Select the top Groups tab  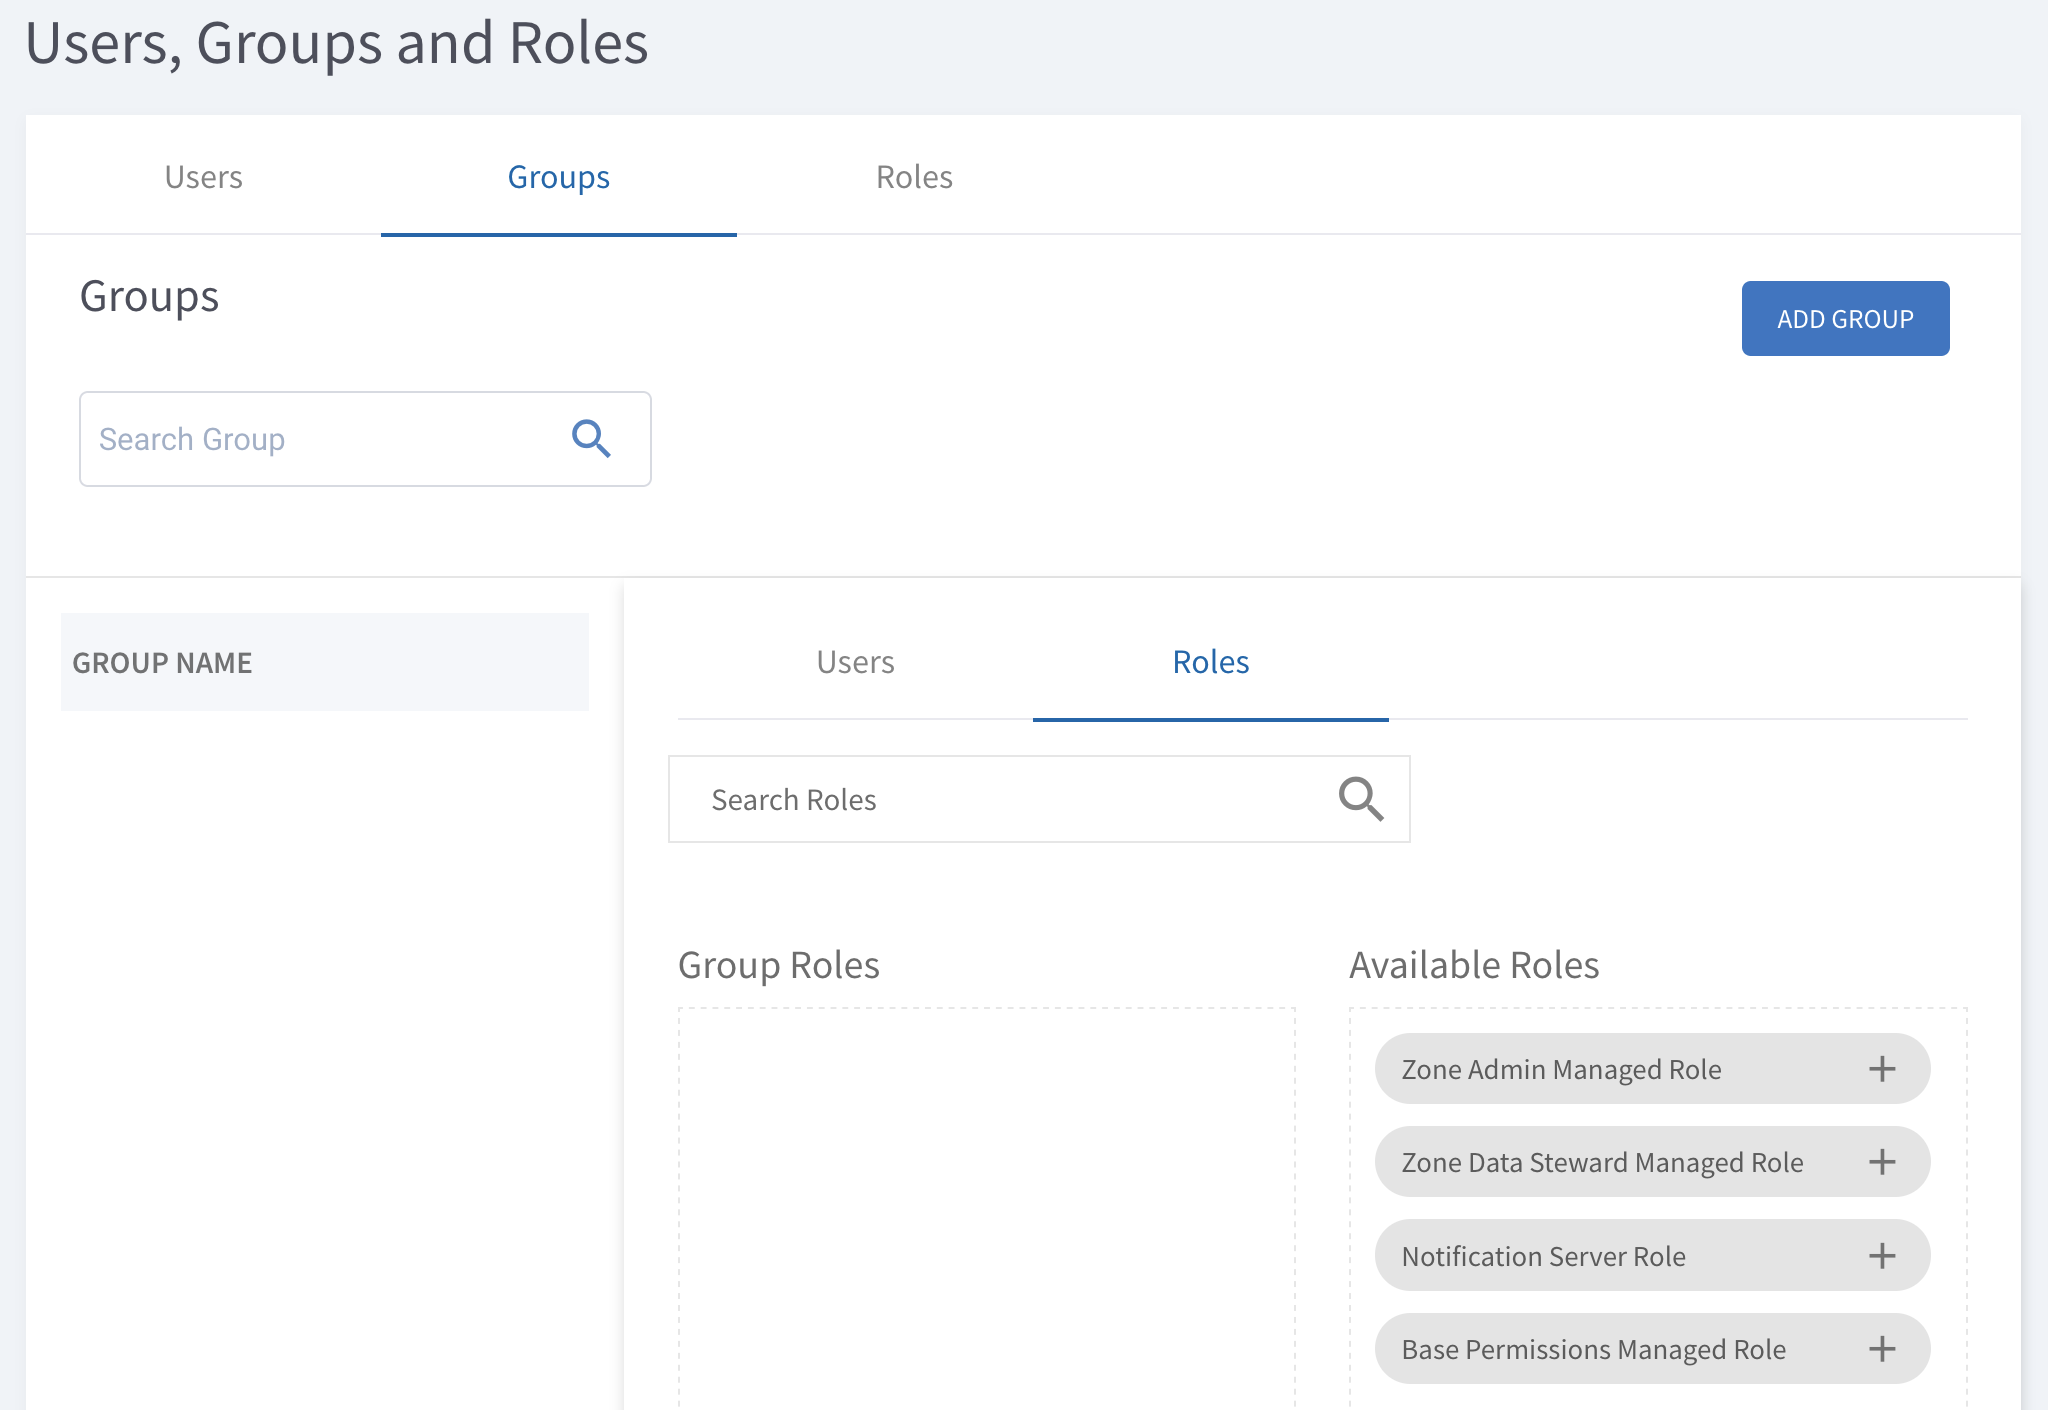[559, 177]
